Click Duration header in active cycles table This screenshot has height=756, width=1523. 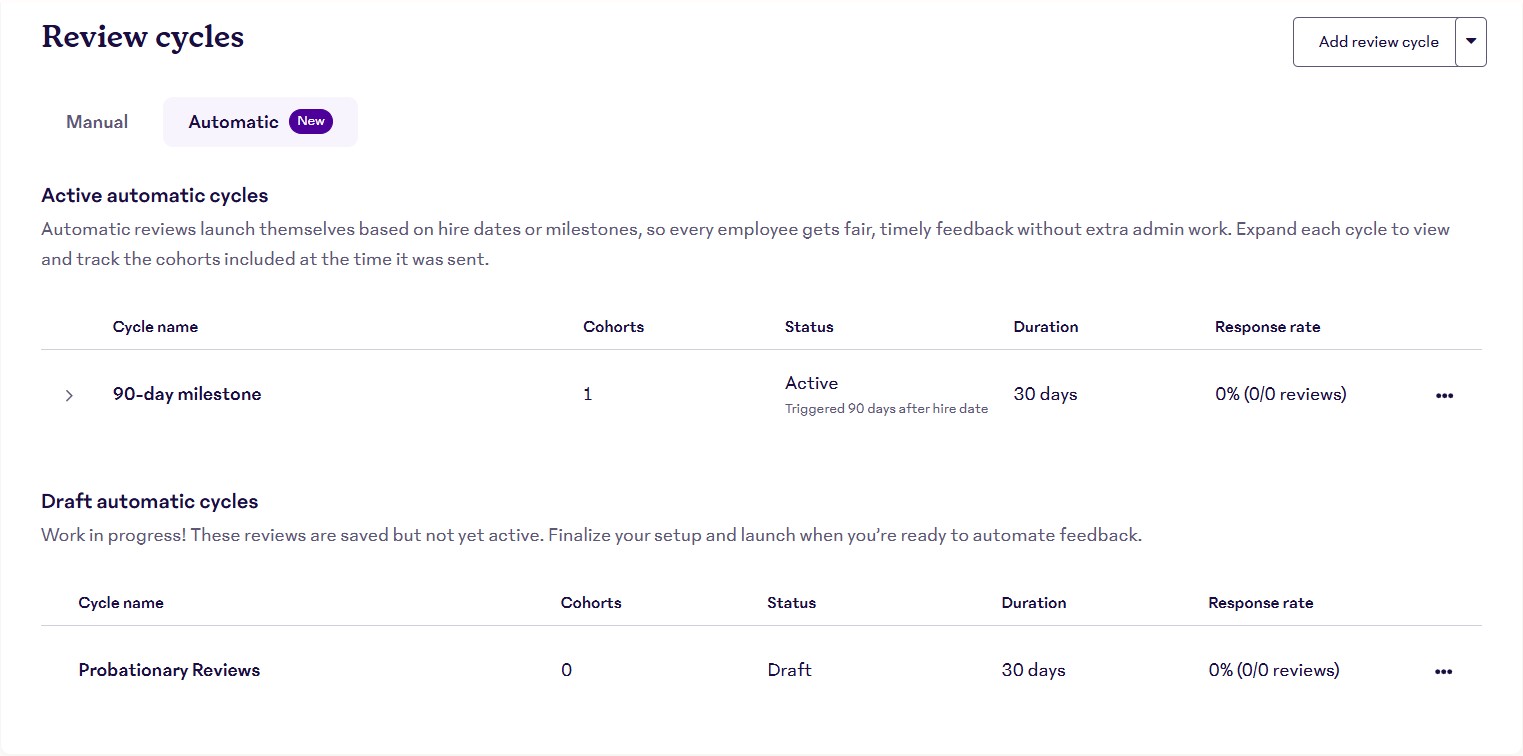(x=1046, y=327)
